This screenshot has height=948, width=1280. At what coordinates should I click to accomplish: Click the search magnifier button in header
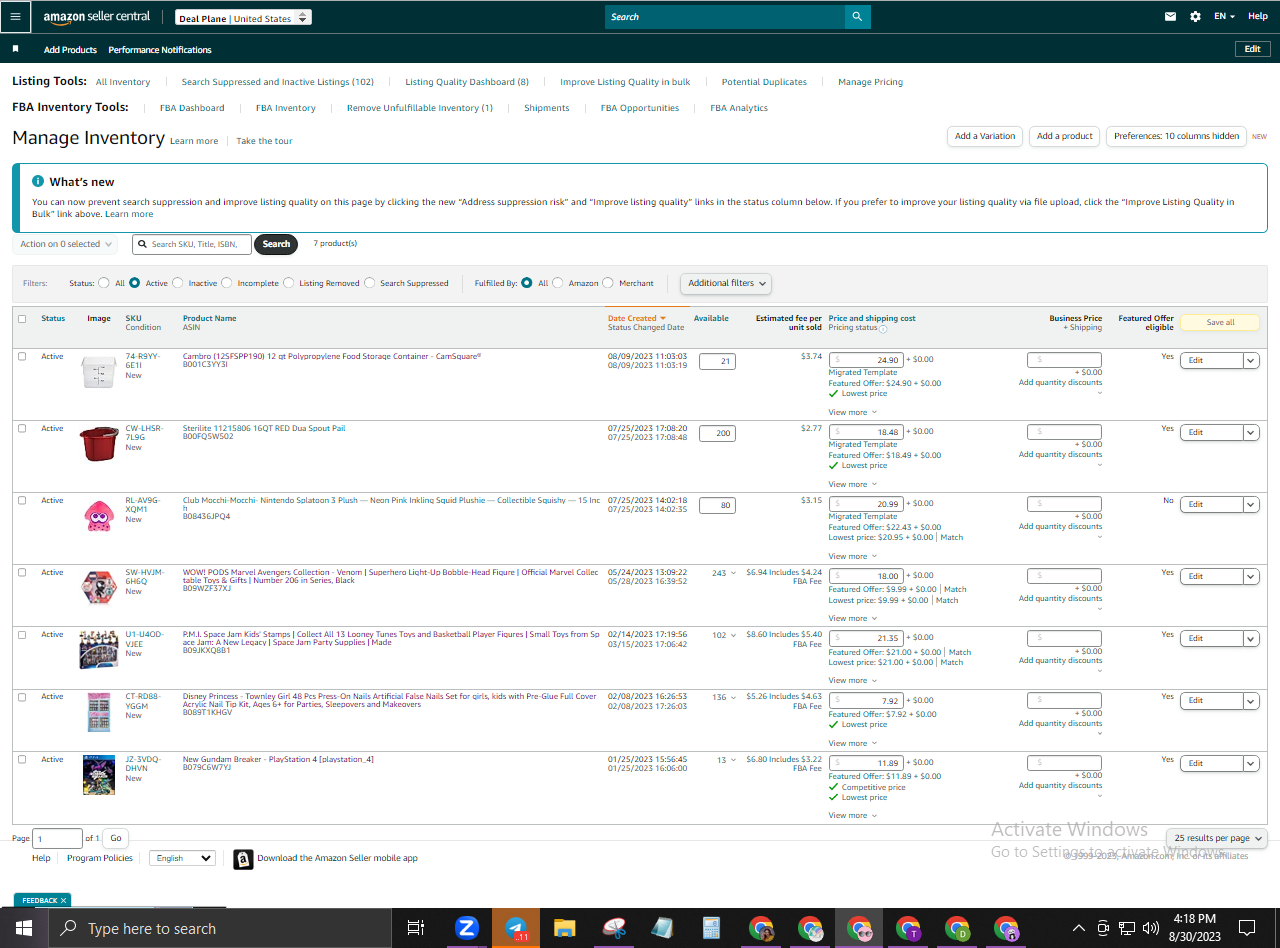click(857, 17)
